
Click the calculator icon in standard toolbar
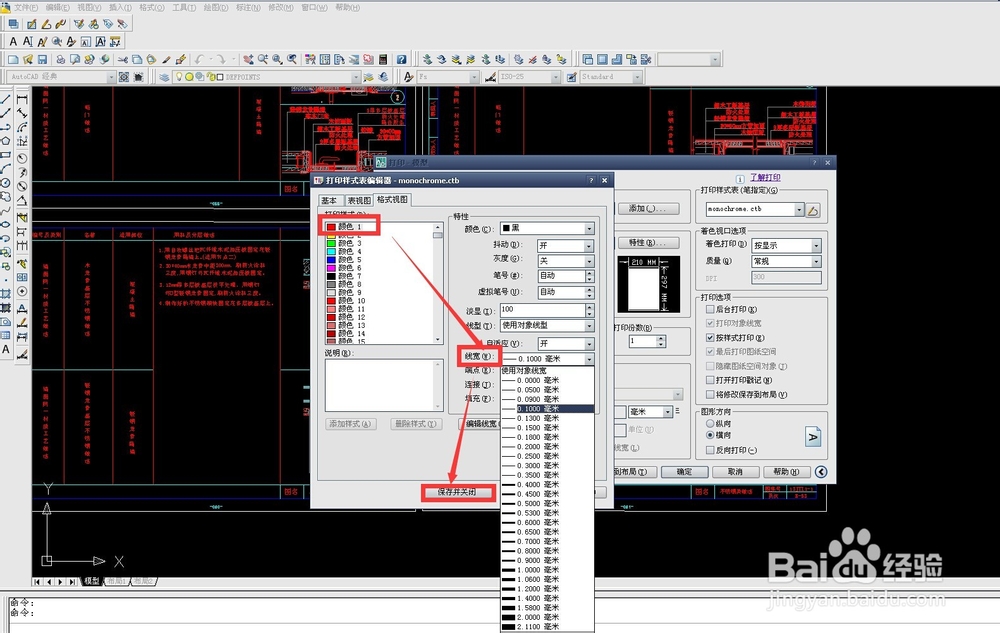[383, 59]
